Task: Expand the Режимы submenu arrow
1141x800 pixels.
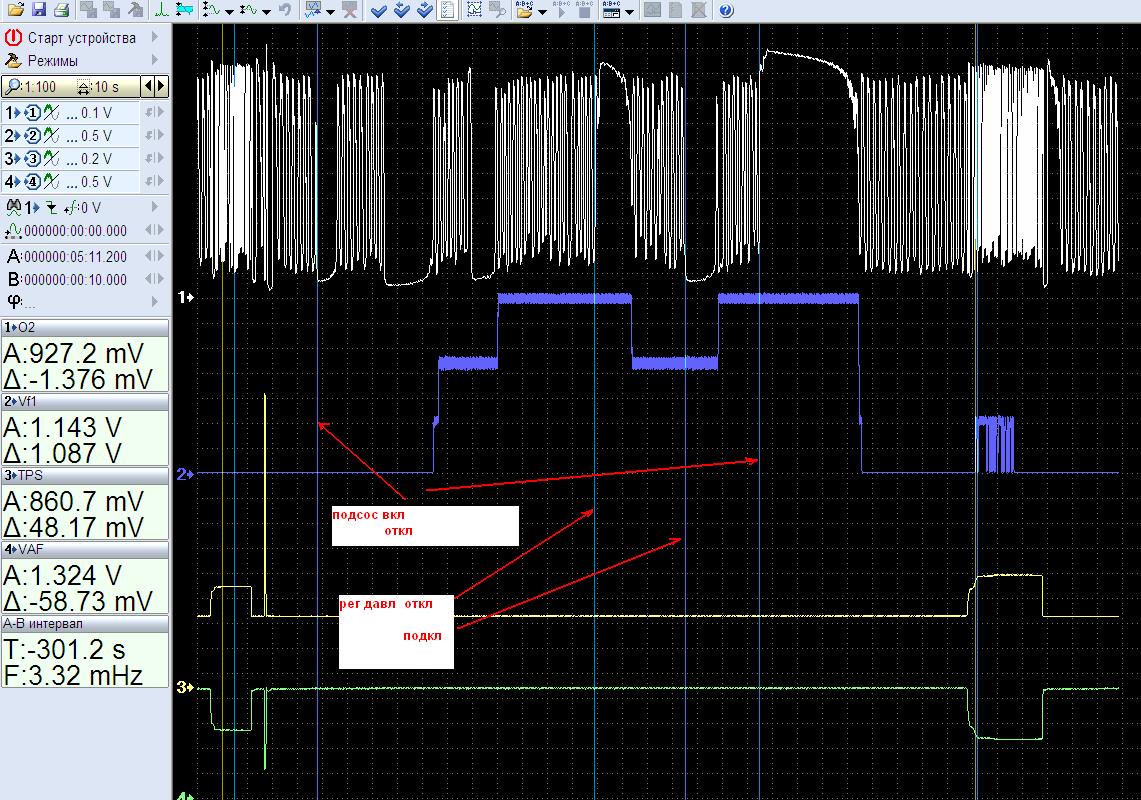Action: pyautogui.click(x=155, y=61)
